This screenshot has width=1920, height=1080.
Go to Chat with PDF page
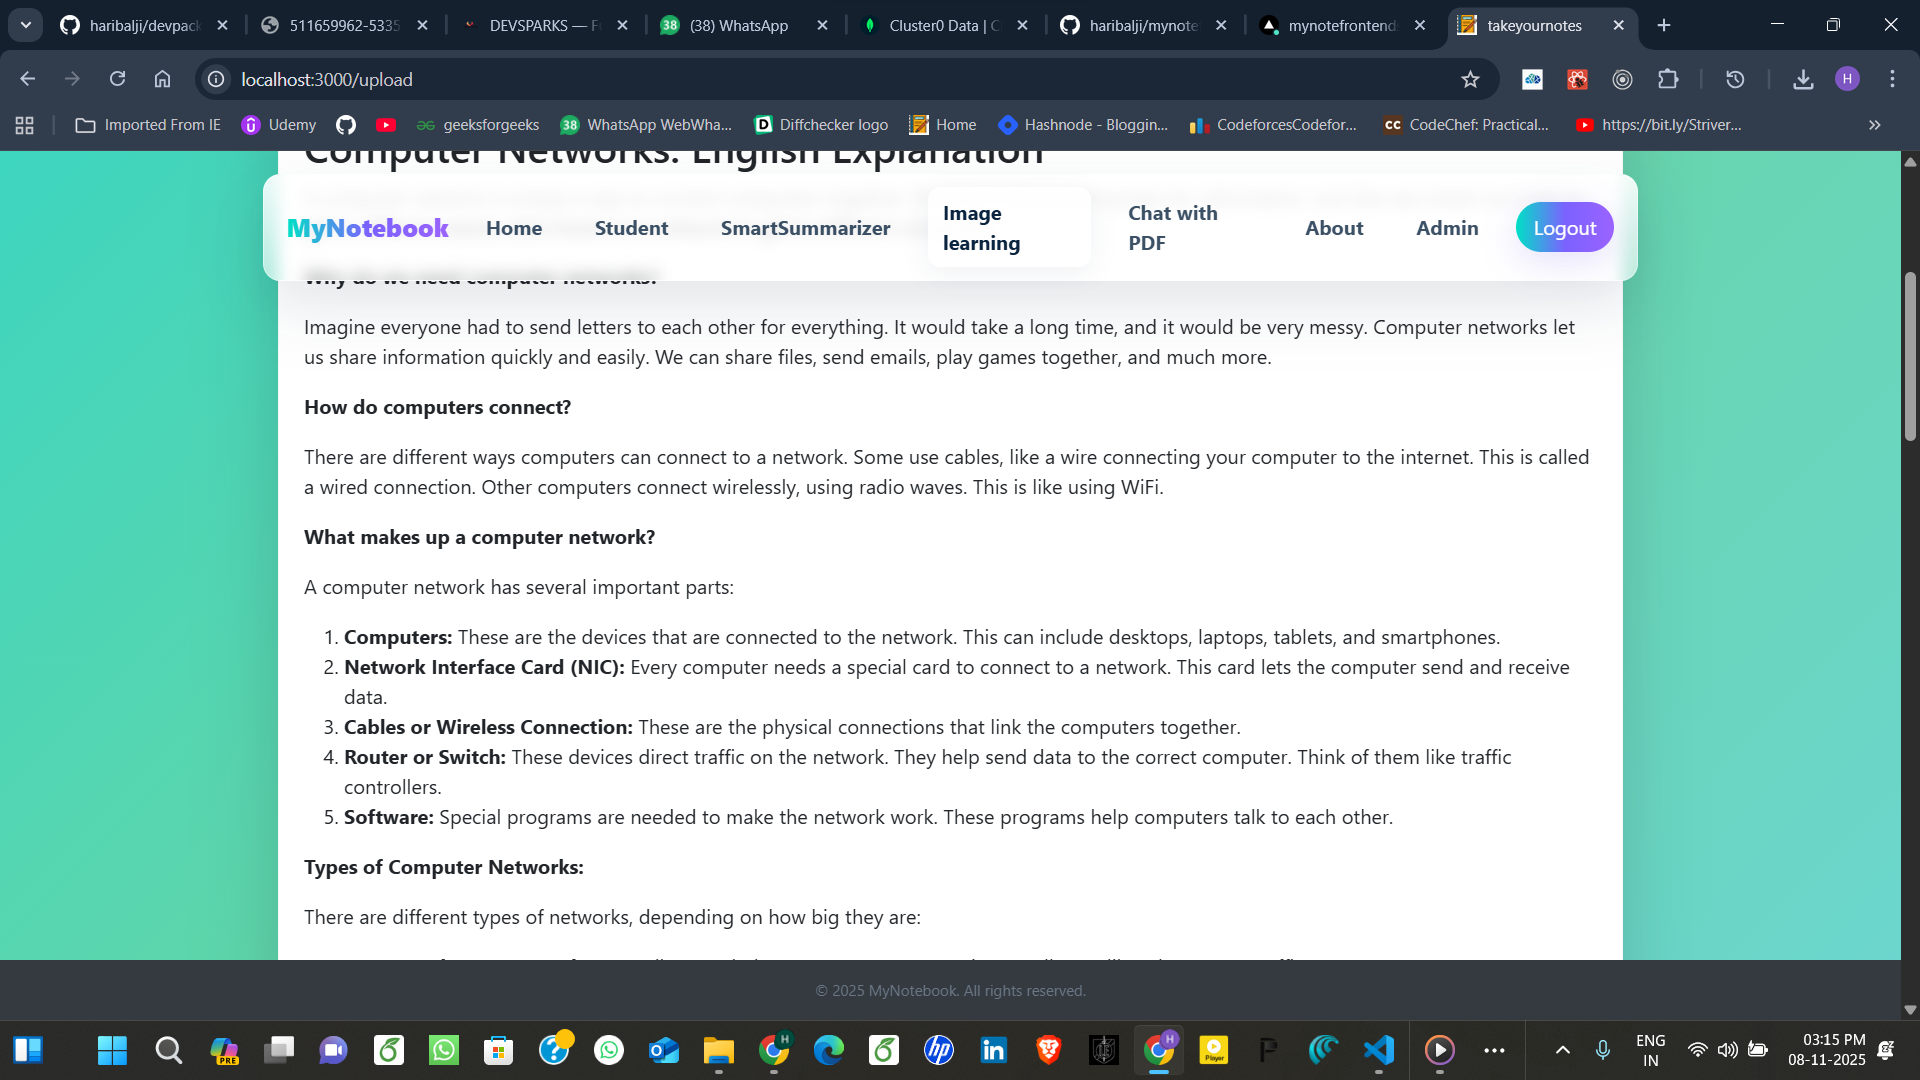(1172, 228)
